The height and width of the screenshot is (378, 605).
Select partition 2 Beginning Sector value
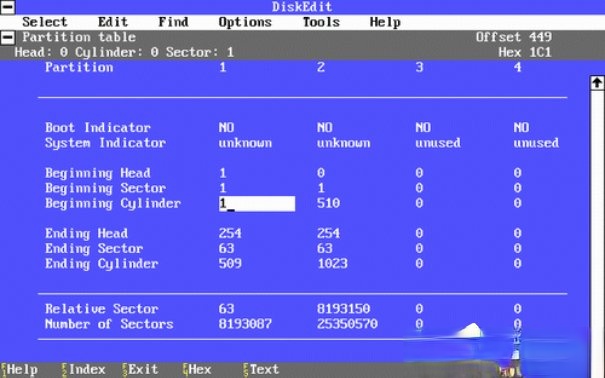tap(321, 188)
